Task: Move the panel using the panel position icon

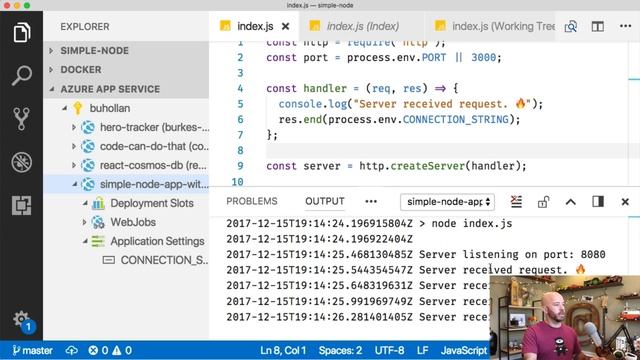Action: tap(598, 202)
